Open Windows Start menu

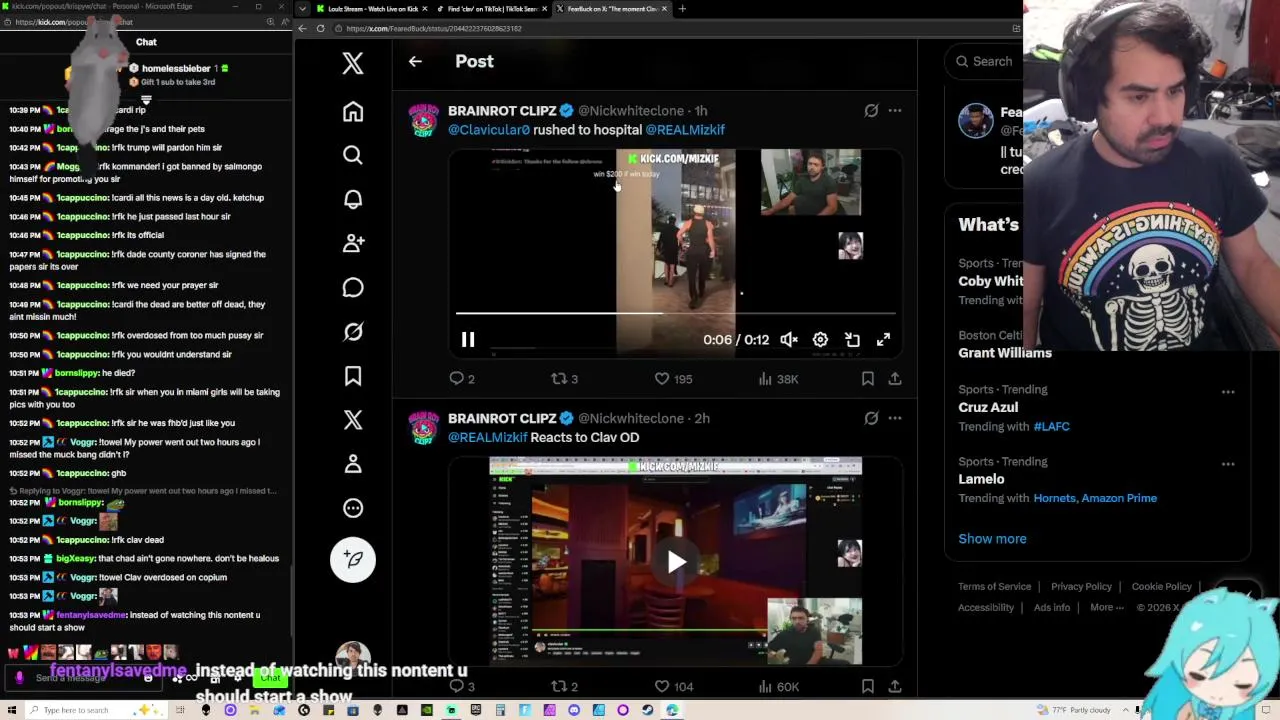(x=10, y=710)
